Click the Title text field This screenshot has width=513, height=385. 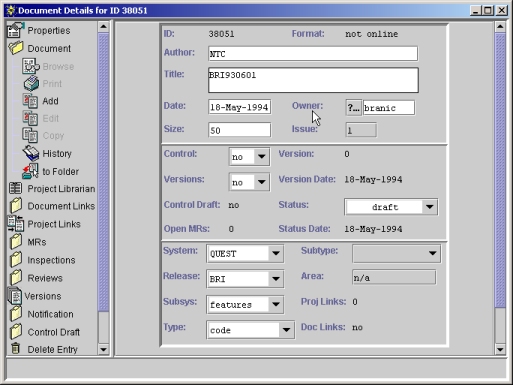pos(313,80)
